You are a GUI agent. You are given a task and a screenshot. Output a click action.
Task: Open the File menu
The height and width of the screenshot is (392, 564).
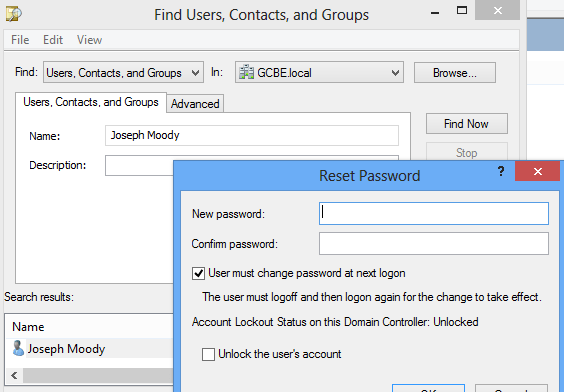tap(20, 40)
